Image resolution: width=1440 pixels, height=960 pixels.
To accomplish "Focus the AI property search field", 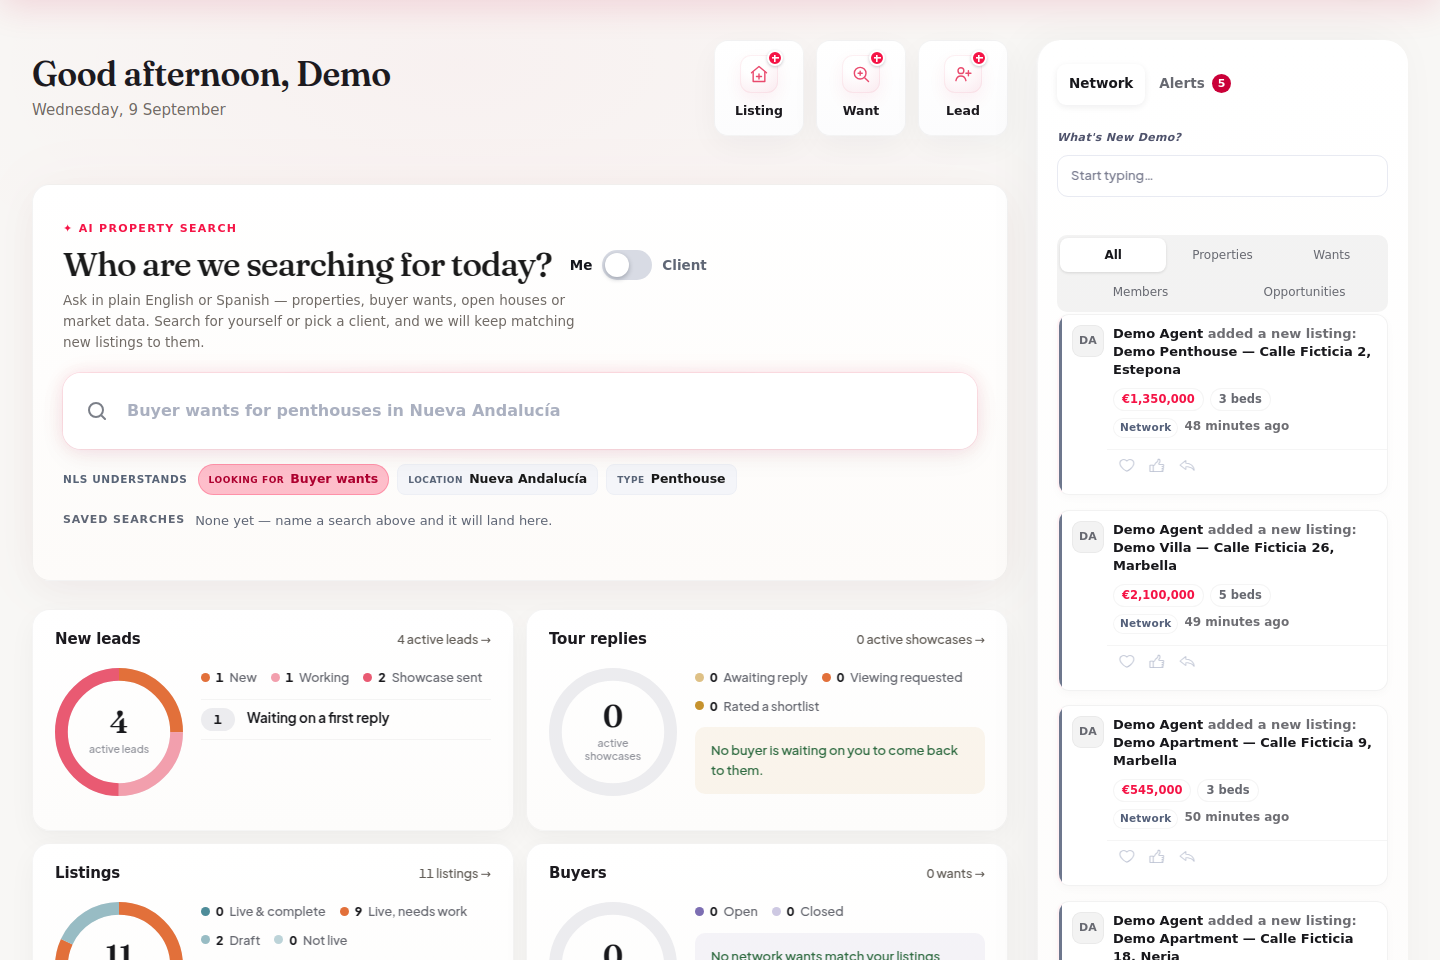I will (520, 411).
